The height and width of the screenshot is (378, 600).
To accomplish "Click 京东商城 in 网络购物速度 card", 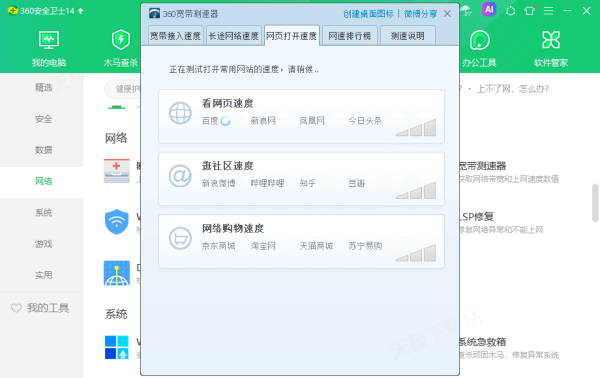I will [x=218, y=246].
